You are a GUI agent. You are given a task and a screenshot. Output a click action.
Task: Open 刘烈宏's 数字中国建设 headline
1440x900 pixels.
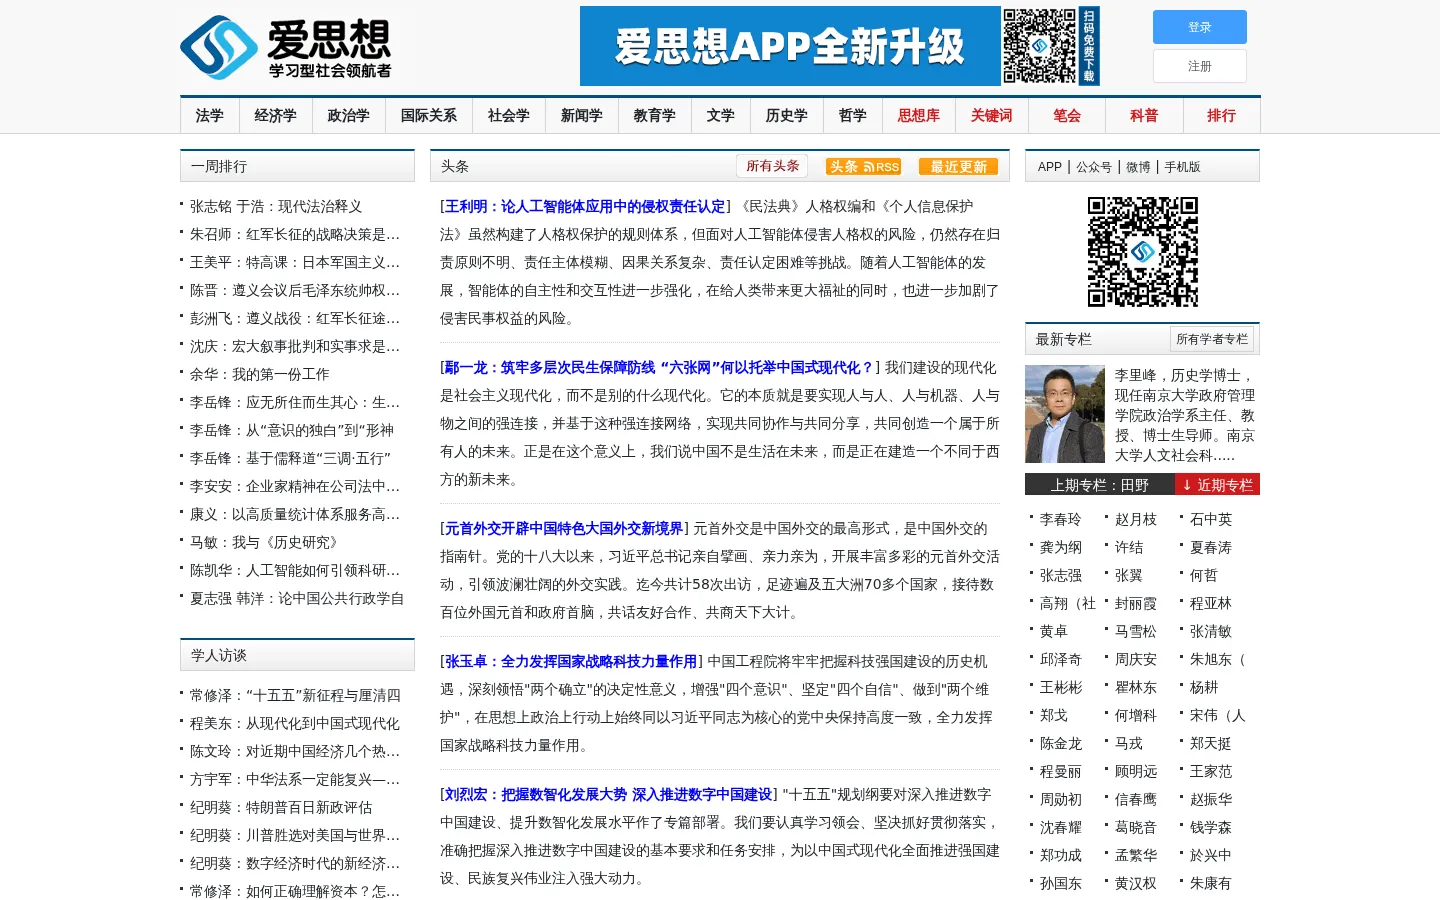tap(608, 794)
